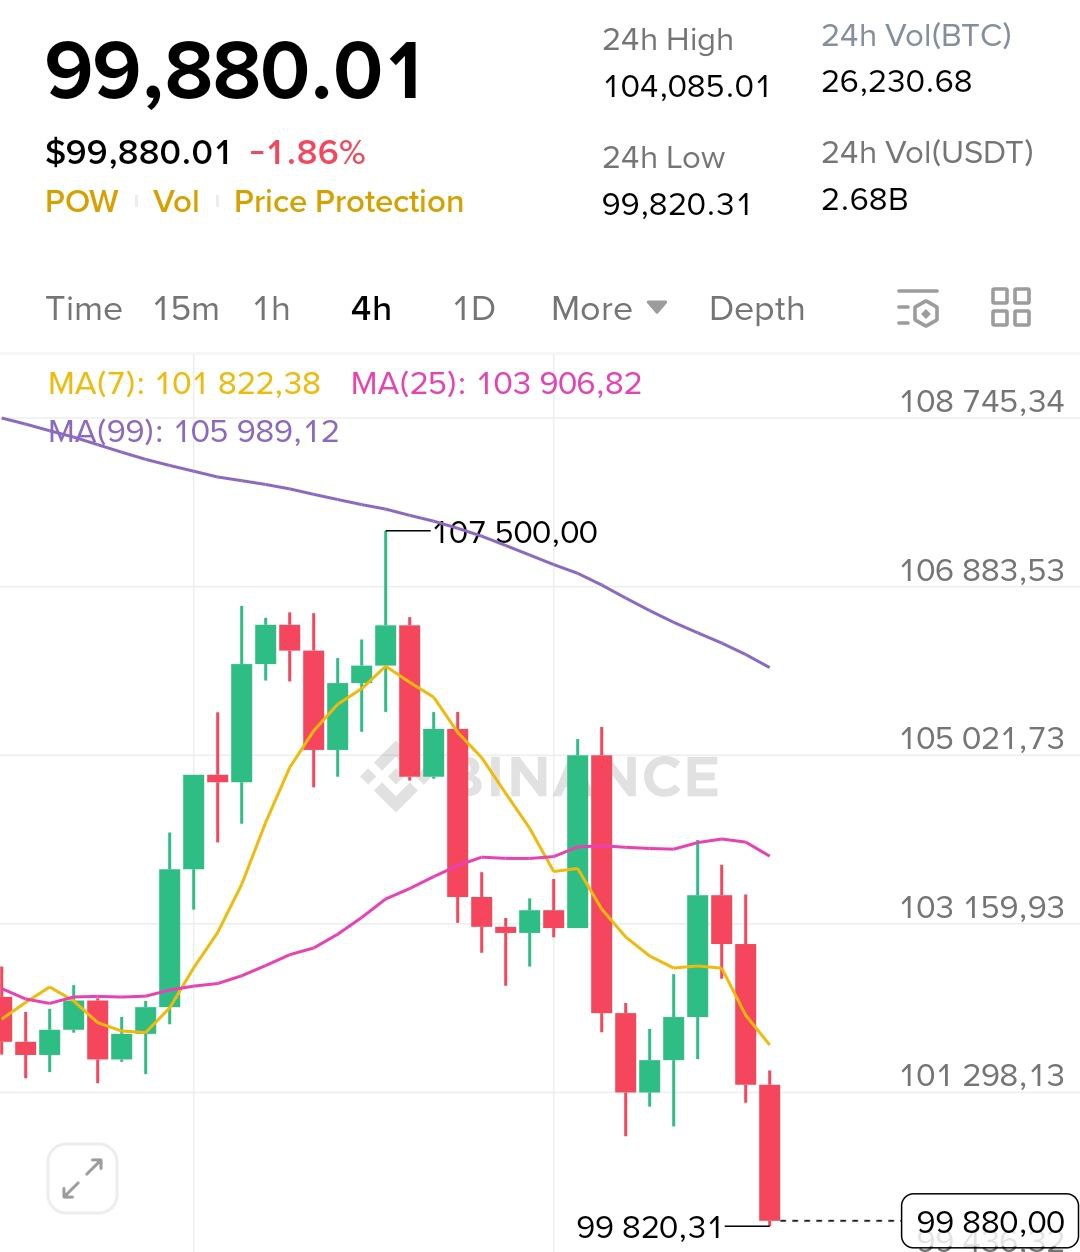
Task: Tap the Vol tag
Action: (176, 202)
